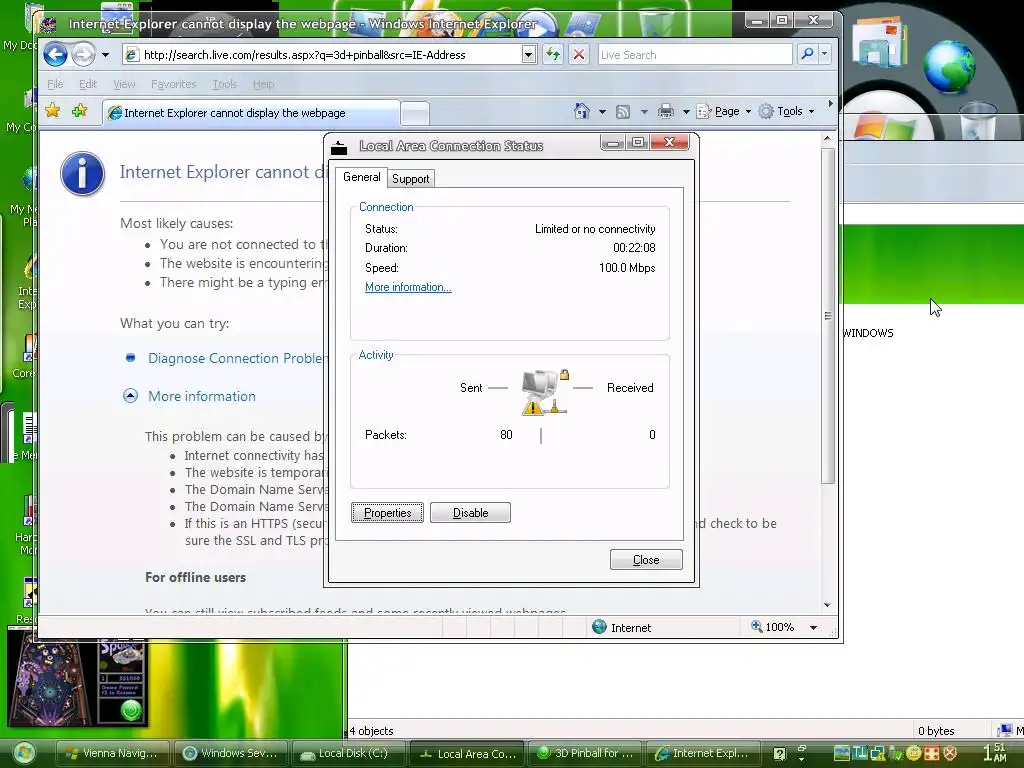Expand the Feeds dropdown arrow
Screen dimensions: 1024x768
[x=644, y=112]
